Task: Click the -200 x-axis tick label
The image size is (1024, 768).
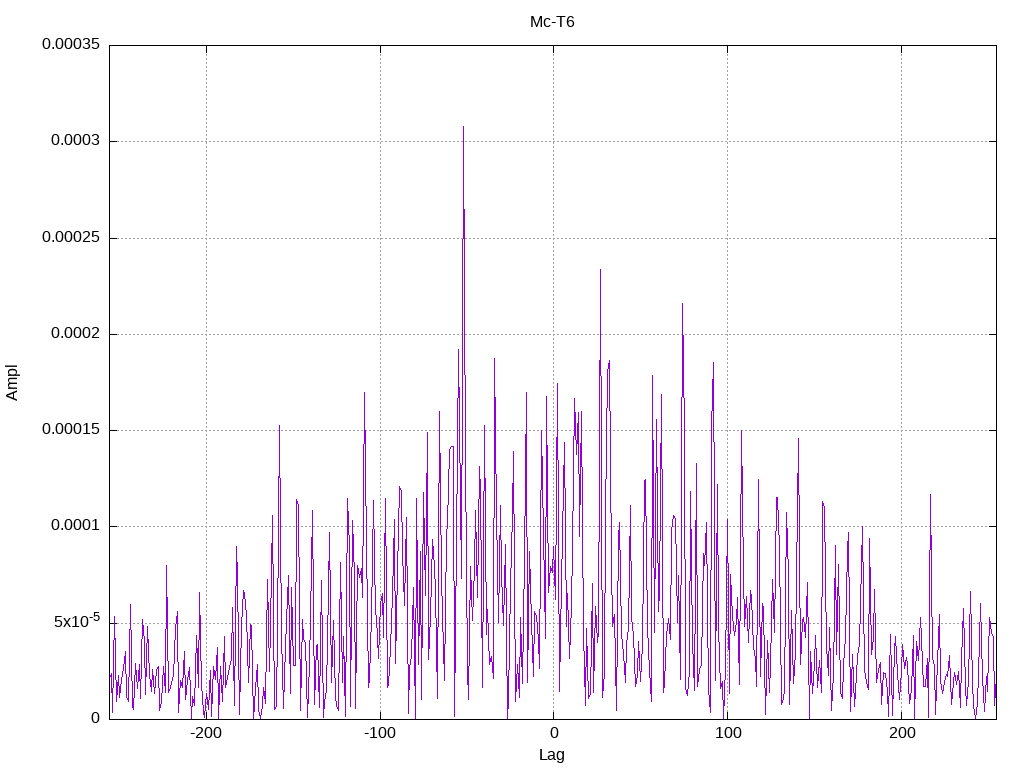Action: pos(206,733)
